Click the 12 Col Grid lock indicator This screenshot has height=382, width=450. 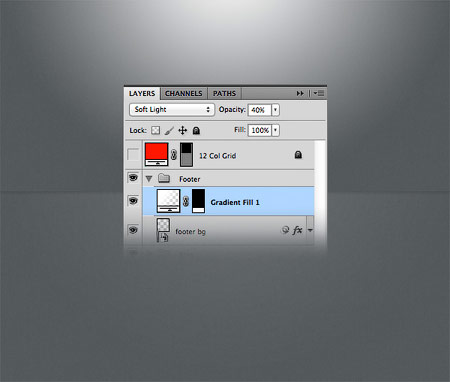(298, 155)
